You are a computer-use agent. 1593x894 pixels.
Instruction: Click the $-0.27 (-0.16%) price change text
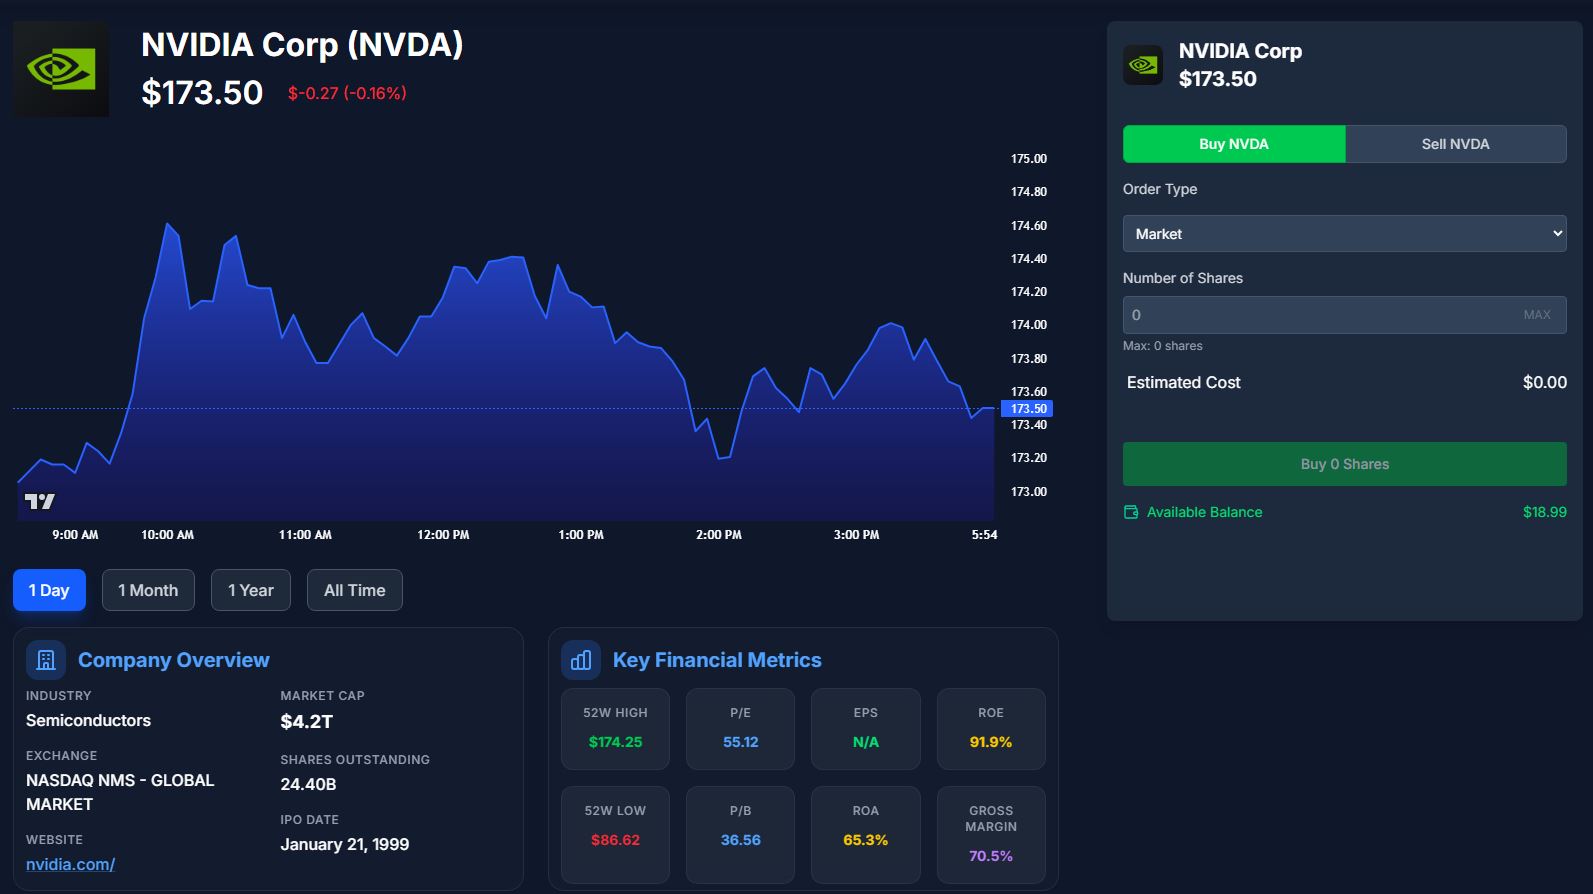tap(347, 93)
